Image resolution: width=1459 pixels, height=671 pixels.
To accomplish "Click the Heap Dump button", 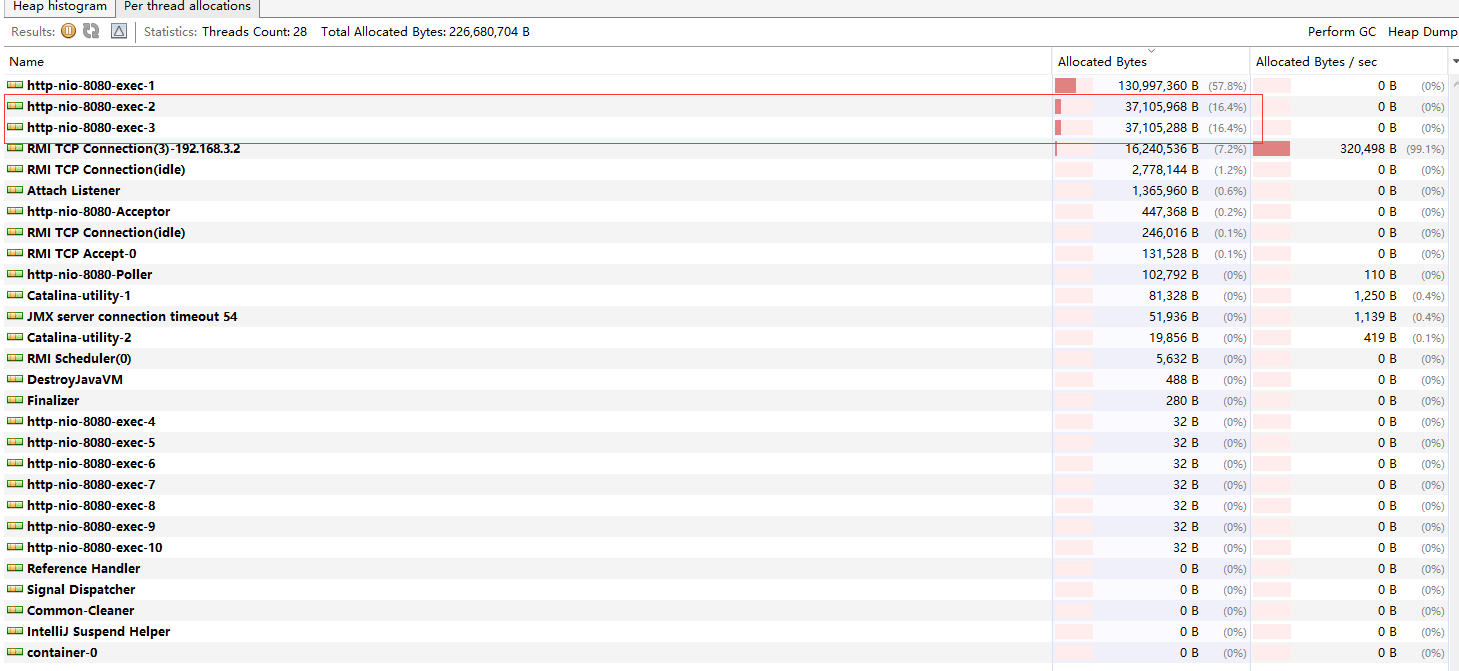I will pos(1422,31).
